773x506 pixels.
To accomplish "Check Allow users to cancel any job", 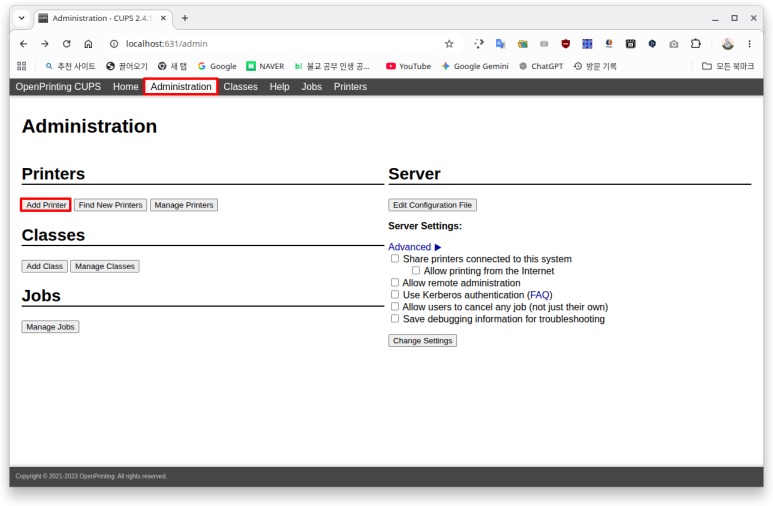I will pyautogui.click(x=395, y=306).
